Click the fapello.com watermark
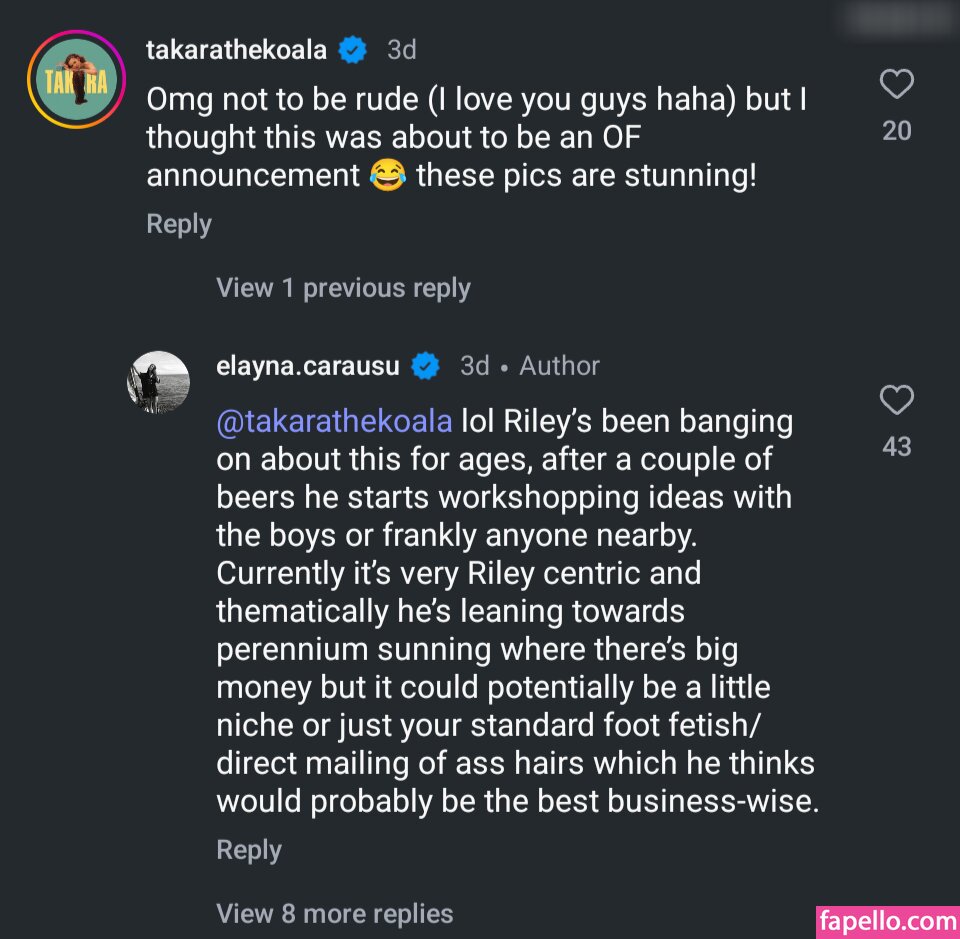Viewport: 960px width, 939px height. [x=888, y=920]
